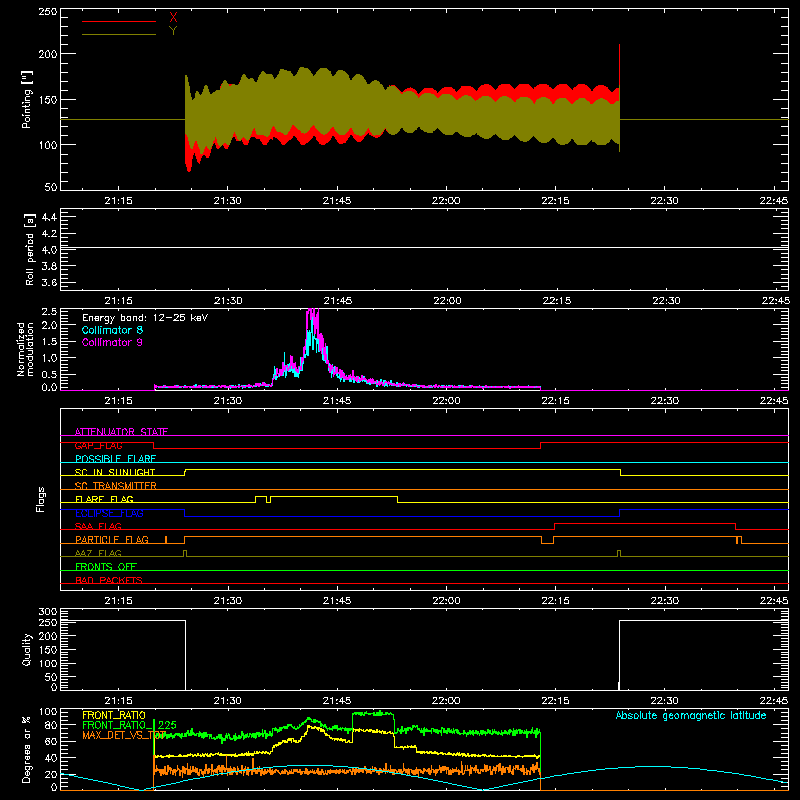The width and height of the screenshot is (800, 800).
Task: Click the 4.4 tick on Roll period axis
Action: coord(49,217)
